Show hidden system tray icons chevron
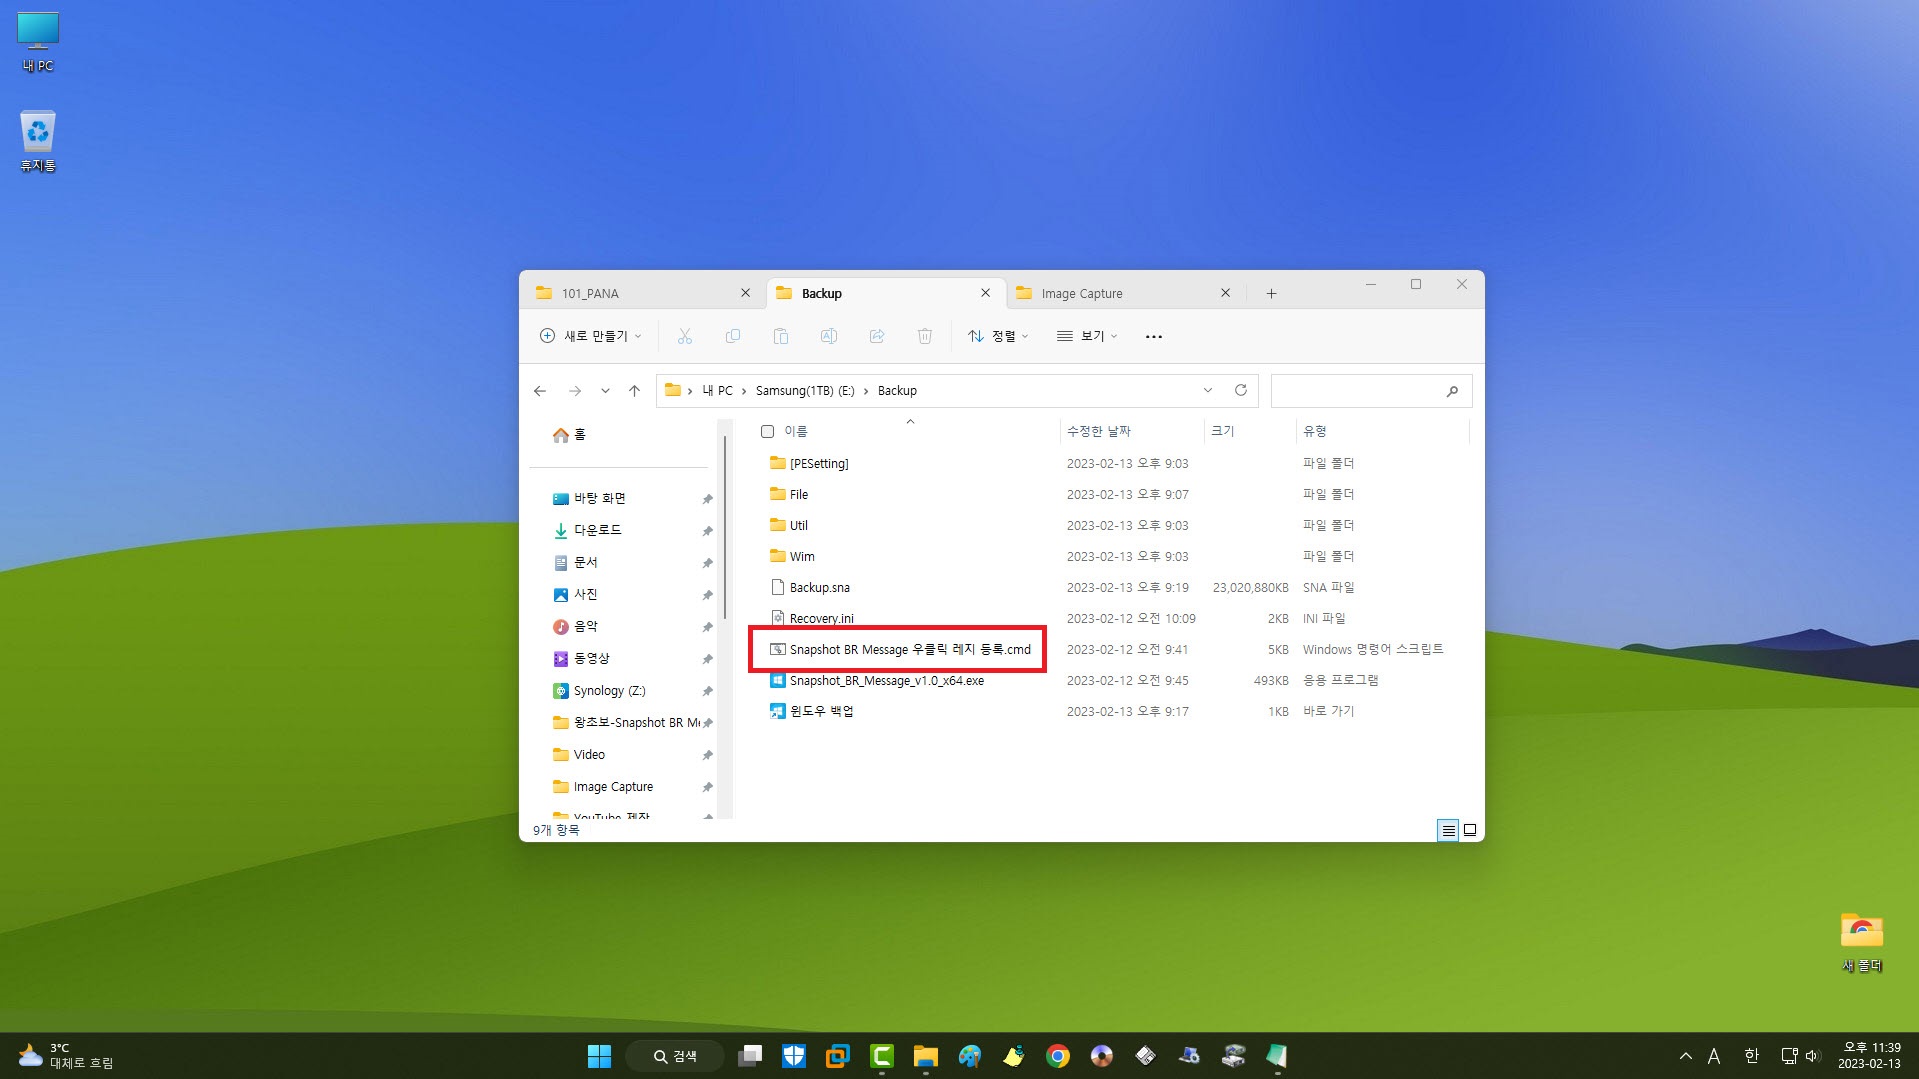The height and width of the screenshot is (1079, 1919). pyautogui.click(x=1686, y=1056)
